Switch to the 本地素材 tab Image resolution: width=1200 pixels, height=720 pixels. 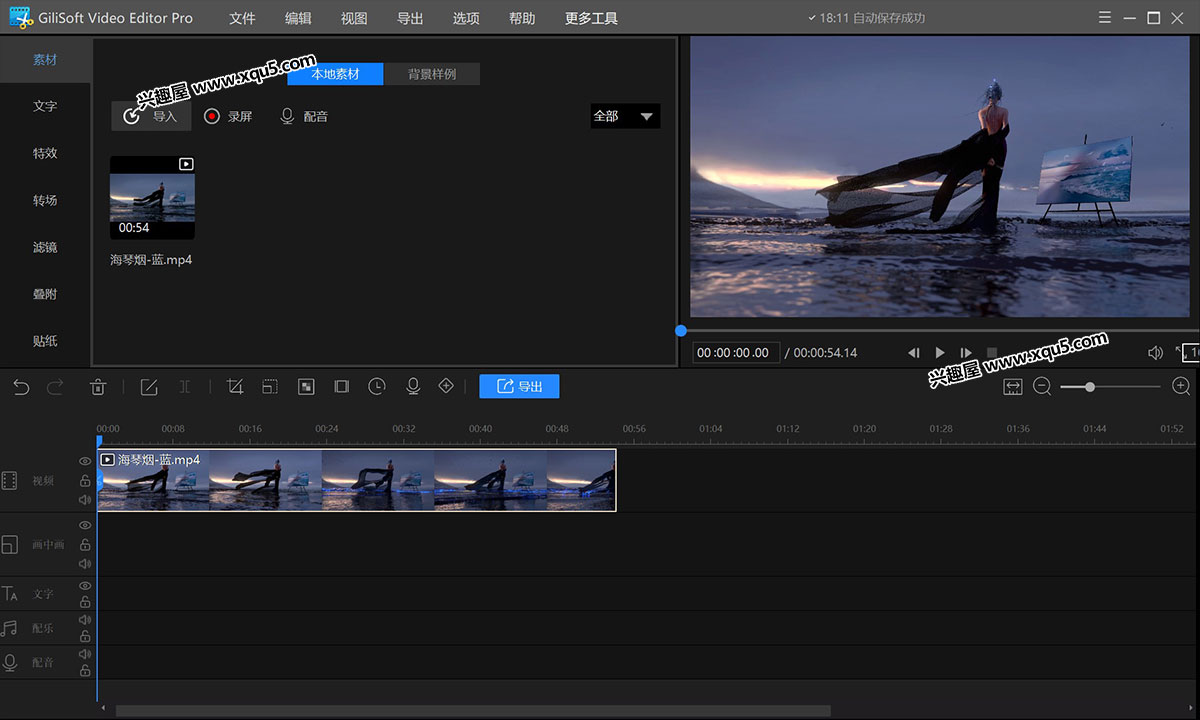click(x=335, y=74)
